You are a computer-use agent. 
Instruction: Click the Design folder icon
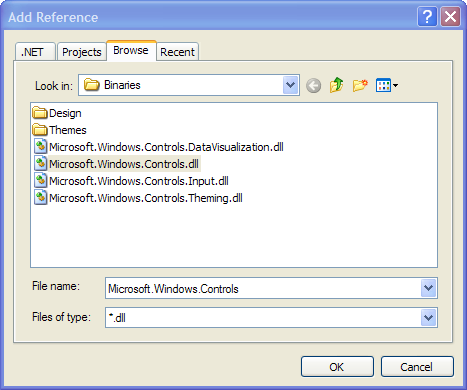pos(40,113)
